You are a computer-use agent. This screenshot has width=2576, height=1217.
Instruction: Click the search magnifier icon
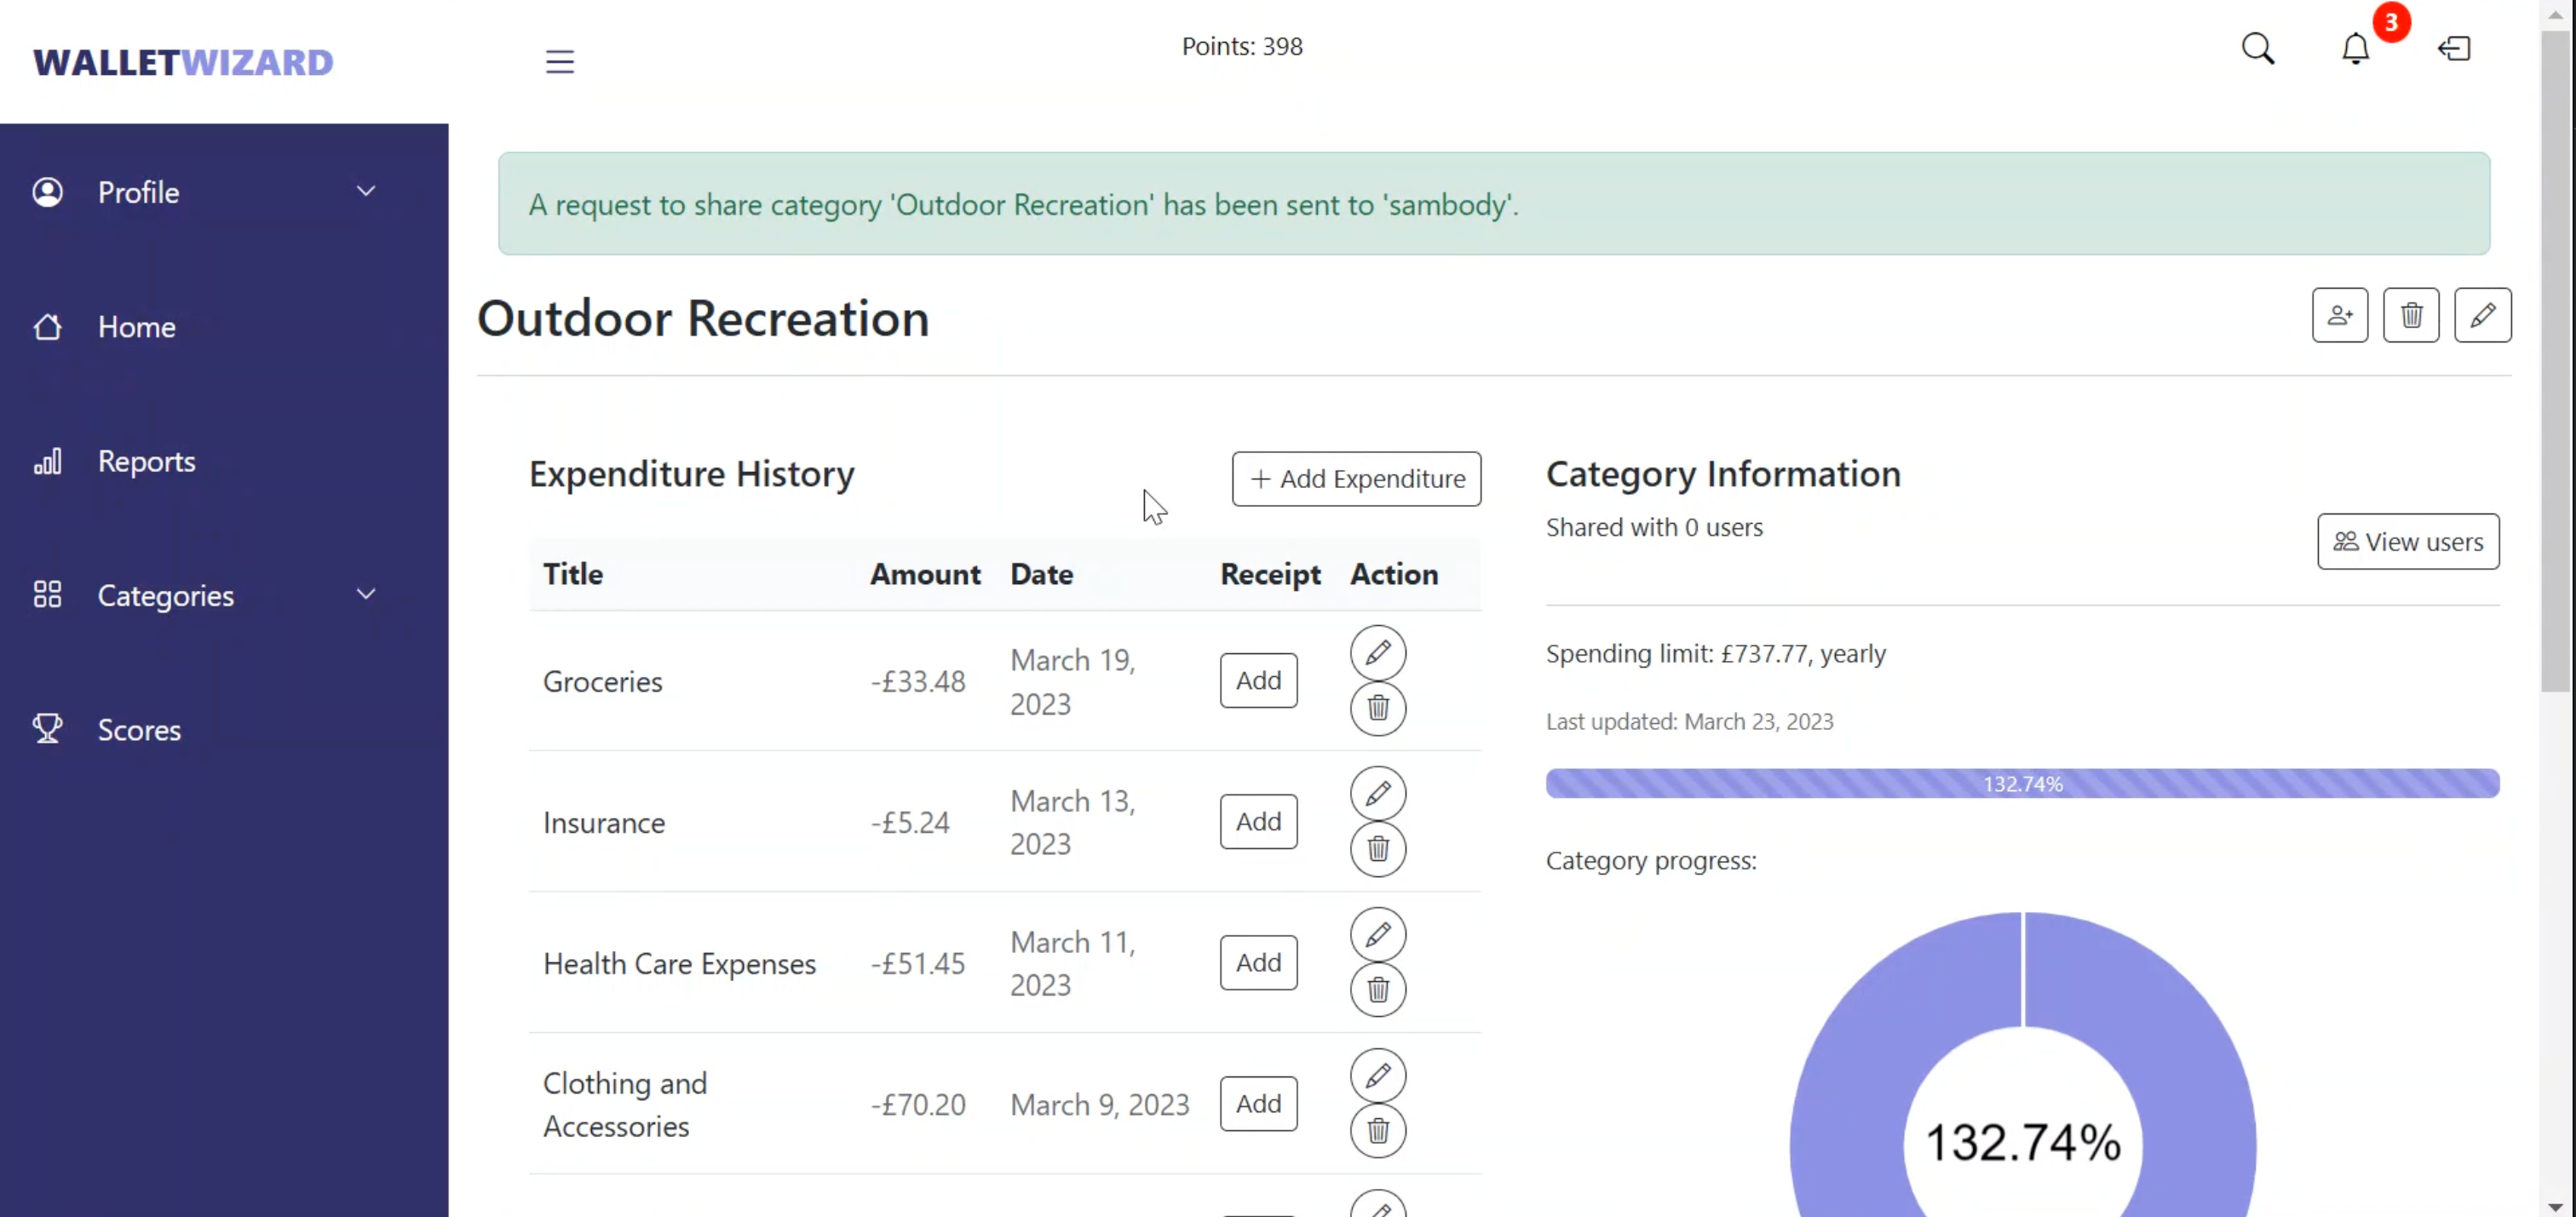[2257, 48]
